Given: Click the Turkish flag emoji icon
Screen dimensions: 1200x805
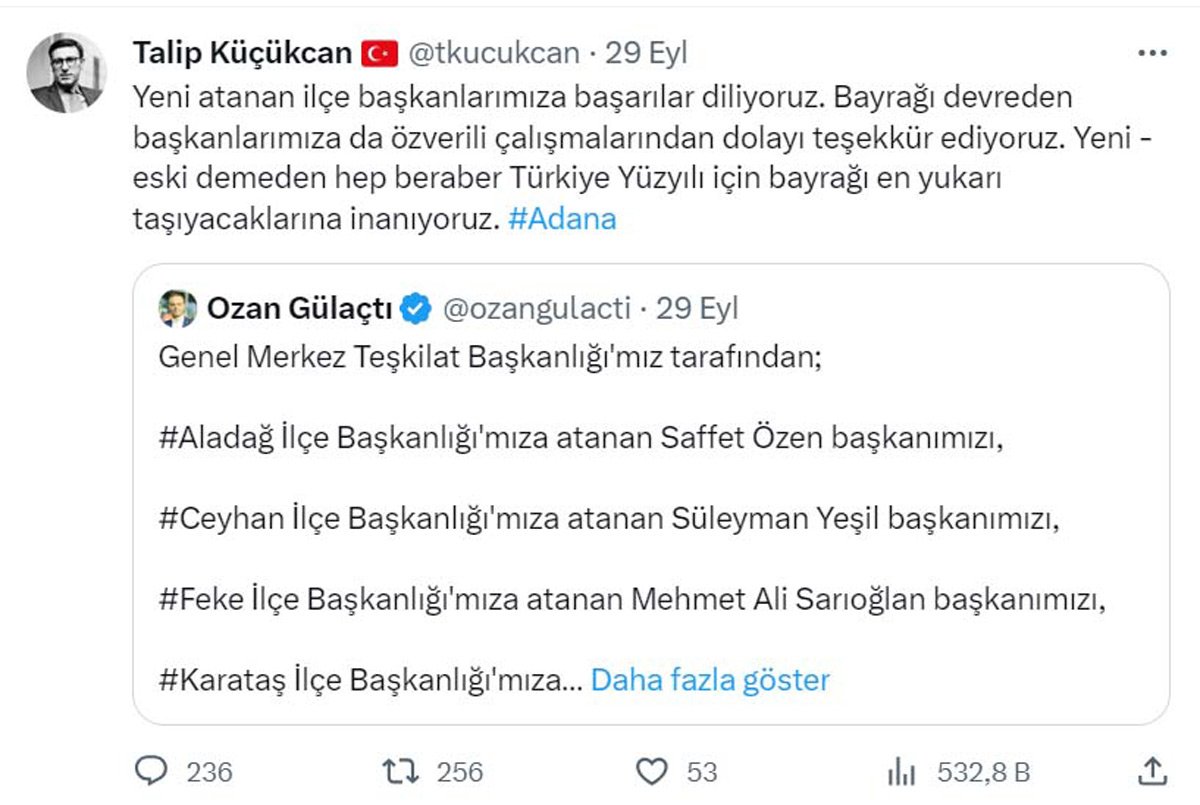Looking at the screenshot, I should (379, 53).
